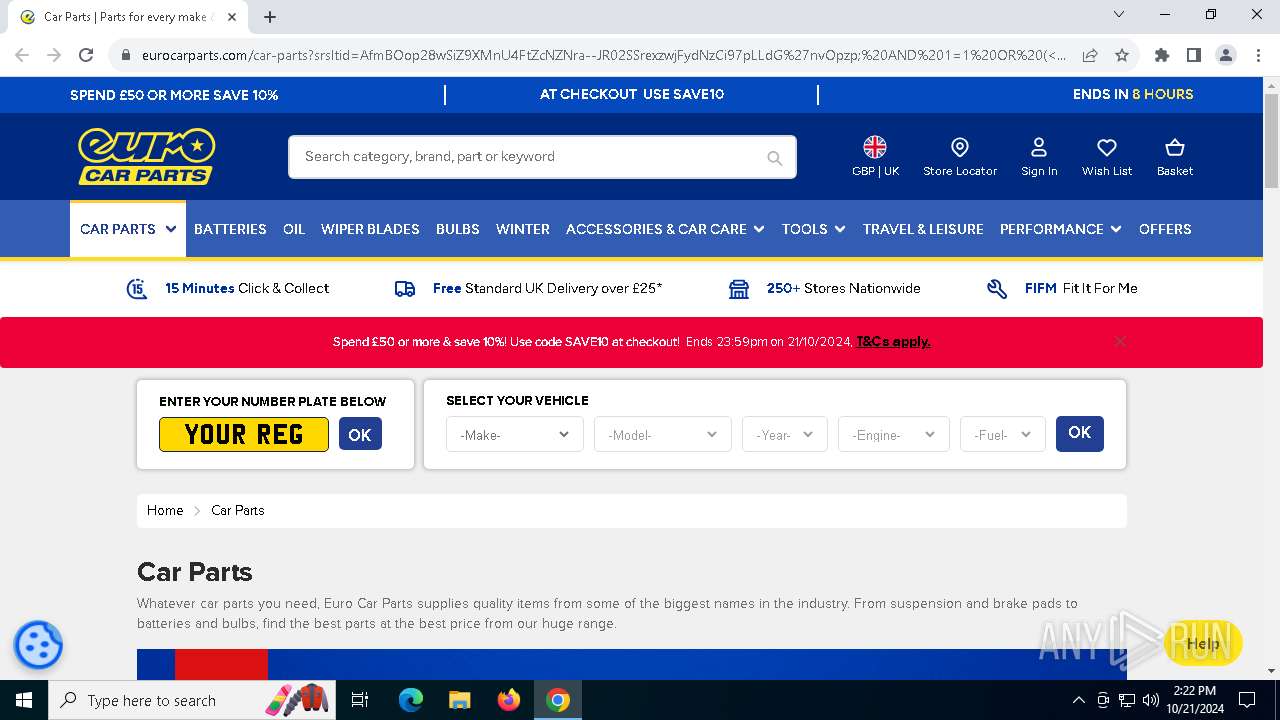Go back in browser history
1280x720 pixels.
[x=22, y=55]
